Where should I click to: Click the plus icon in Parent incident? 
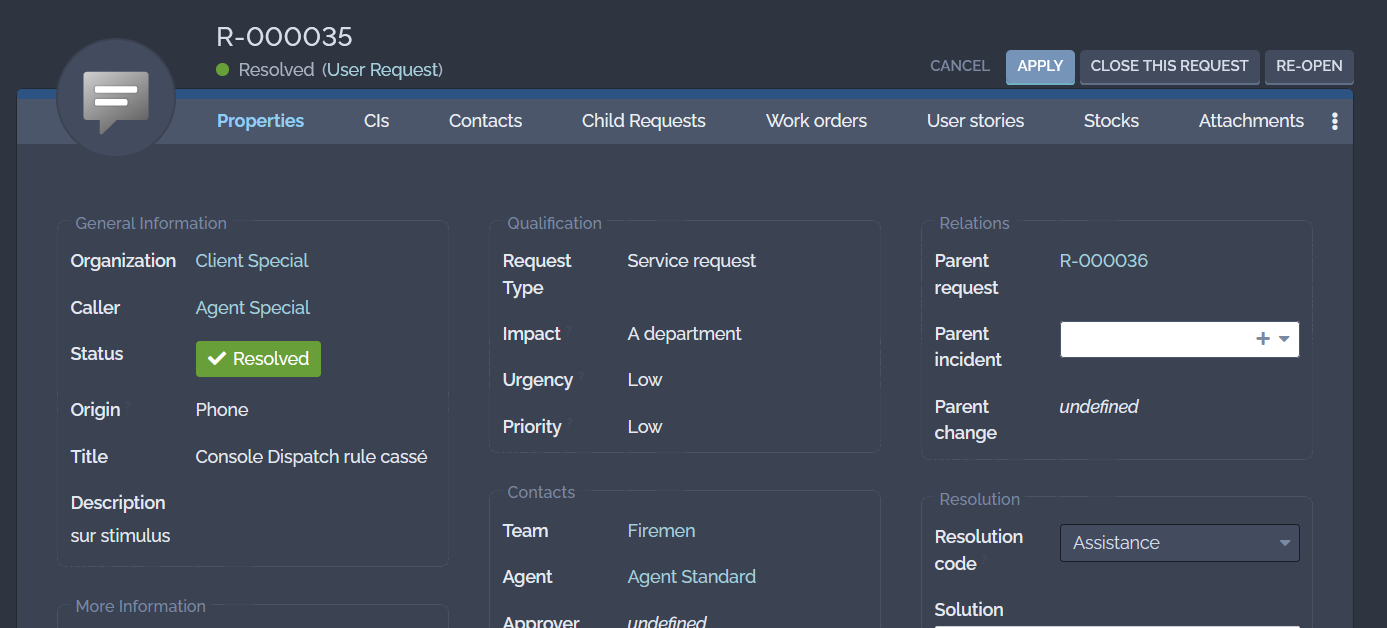pos(1263,339)
